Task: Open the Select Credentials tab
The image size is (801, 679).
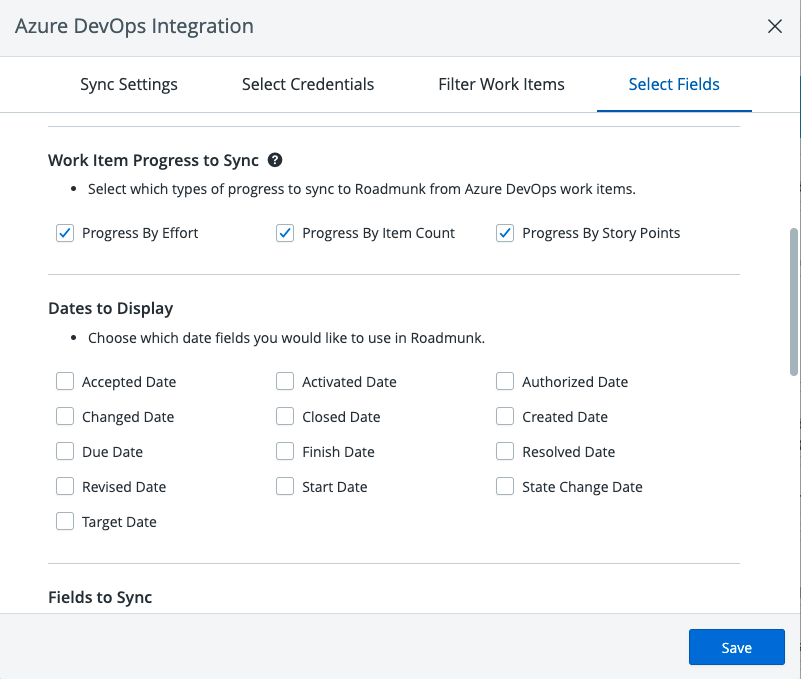Action: tap(308, 84)
